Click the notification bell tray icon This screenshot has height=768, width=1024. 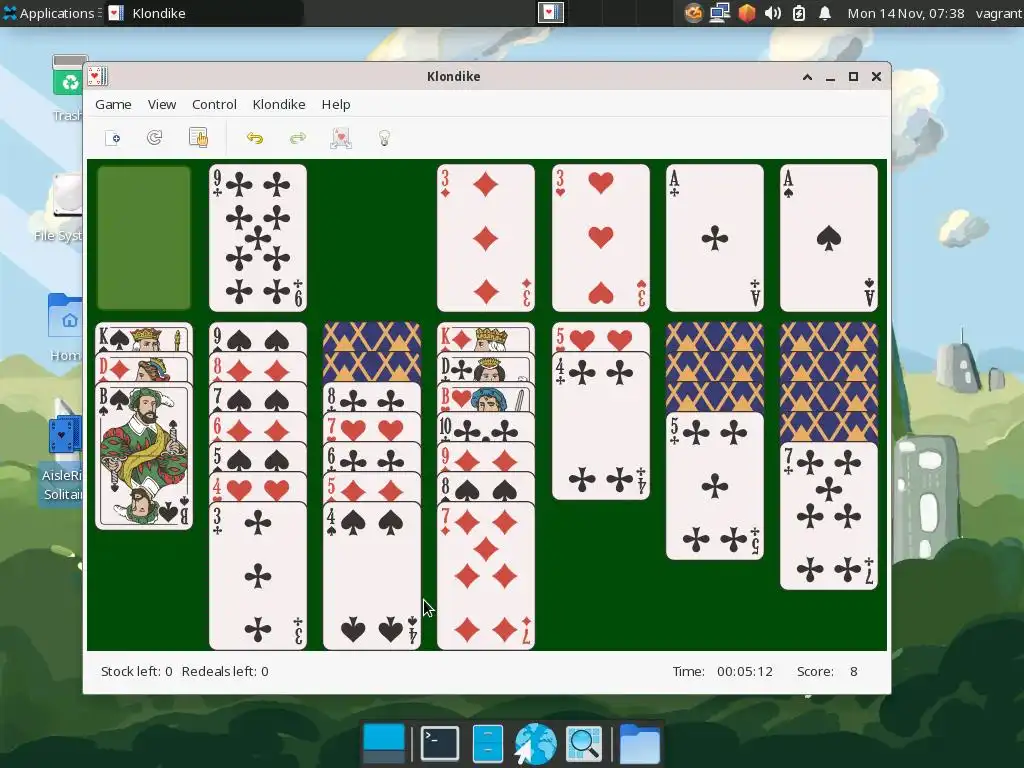pos(825,13)
